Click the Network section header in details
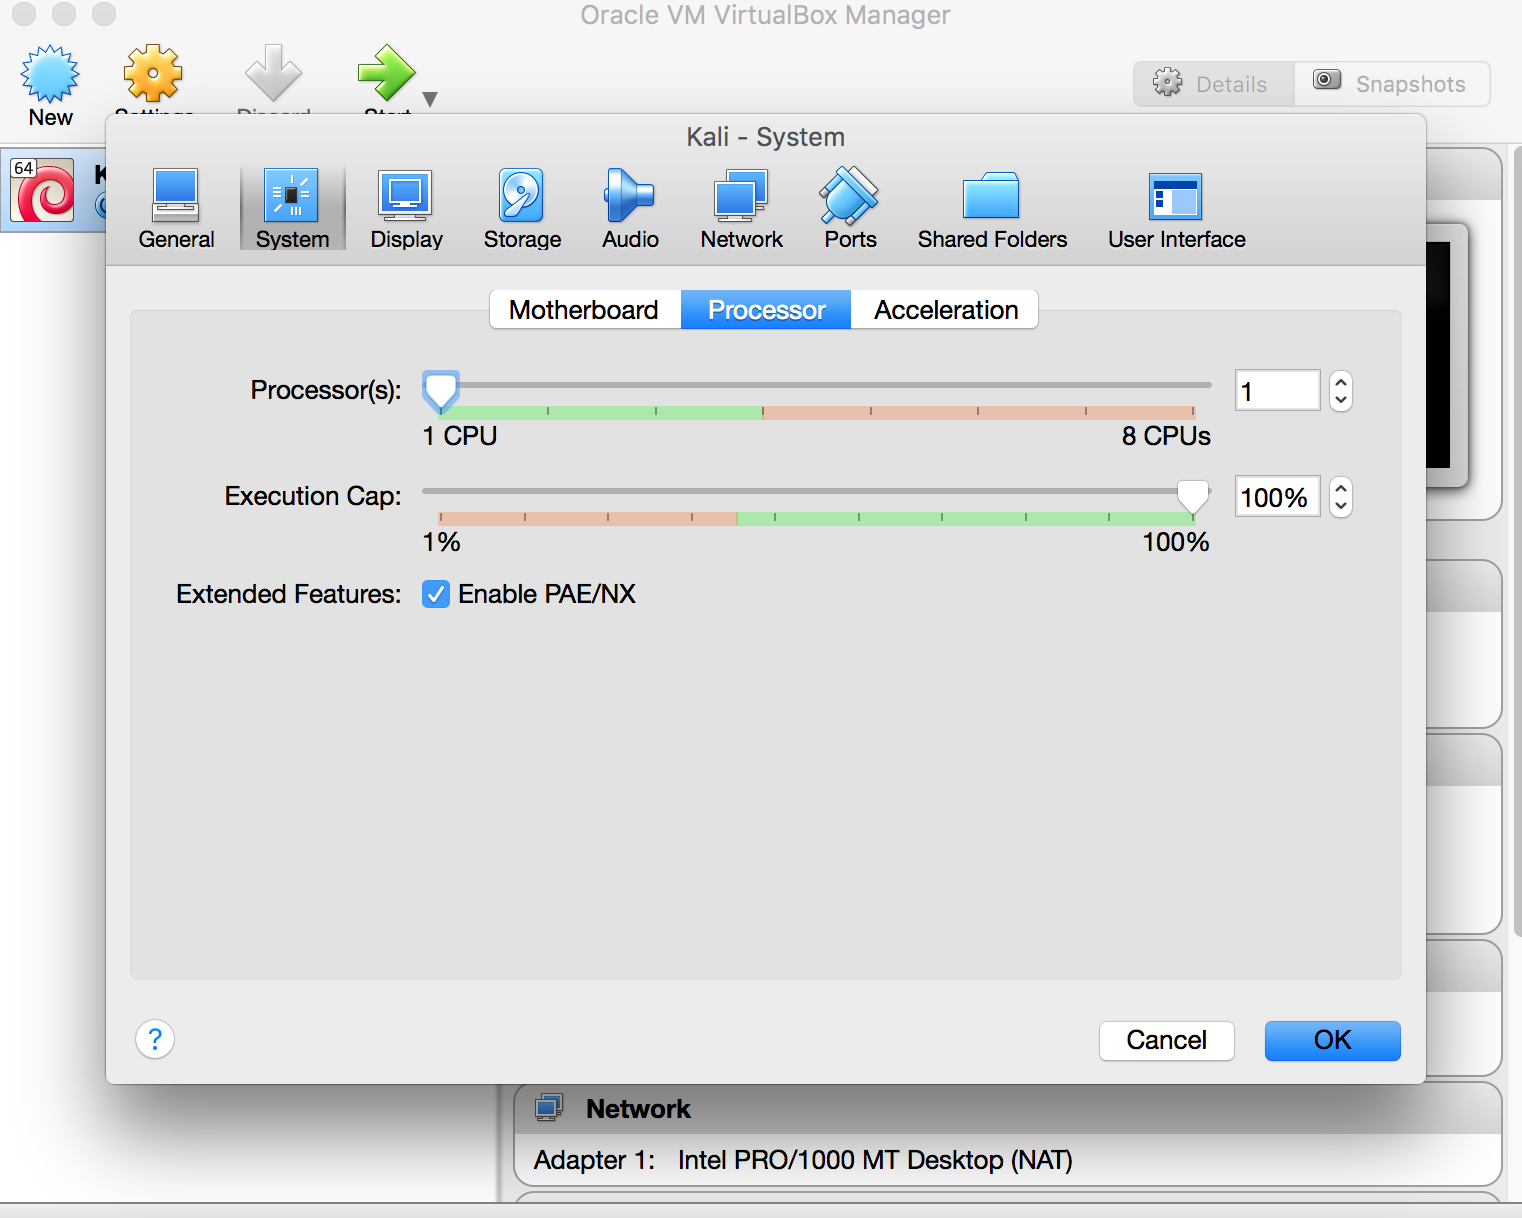This screenshot has width=1522, height=1218. click(x=1008, y=1108)
